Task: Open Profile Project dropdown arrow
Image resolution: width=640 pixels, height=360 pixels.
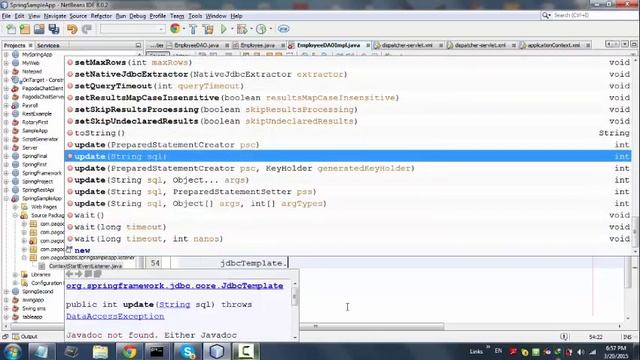Action: click(271, 29)
